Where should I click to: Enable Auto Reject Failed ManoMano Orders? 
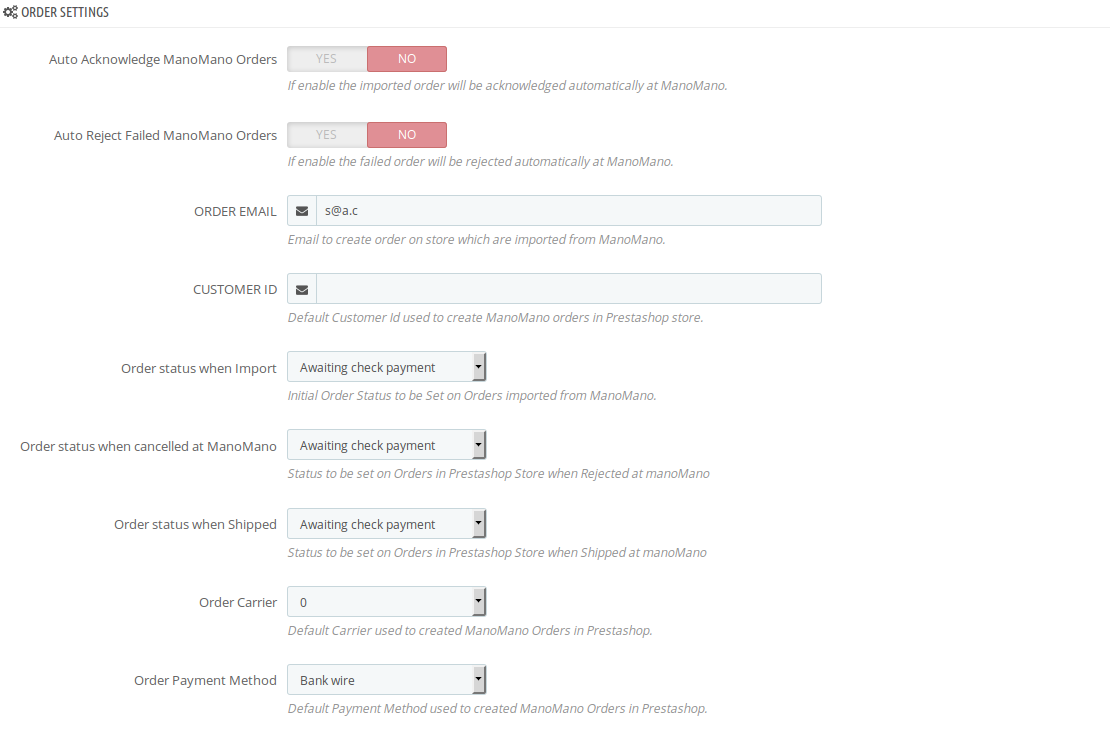coord(326,134)
